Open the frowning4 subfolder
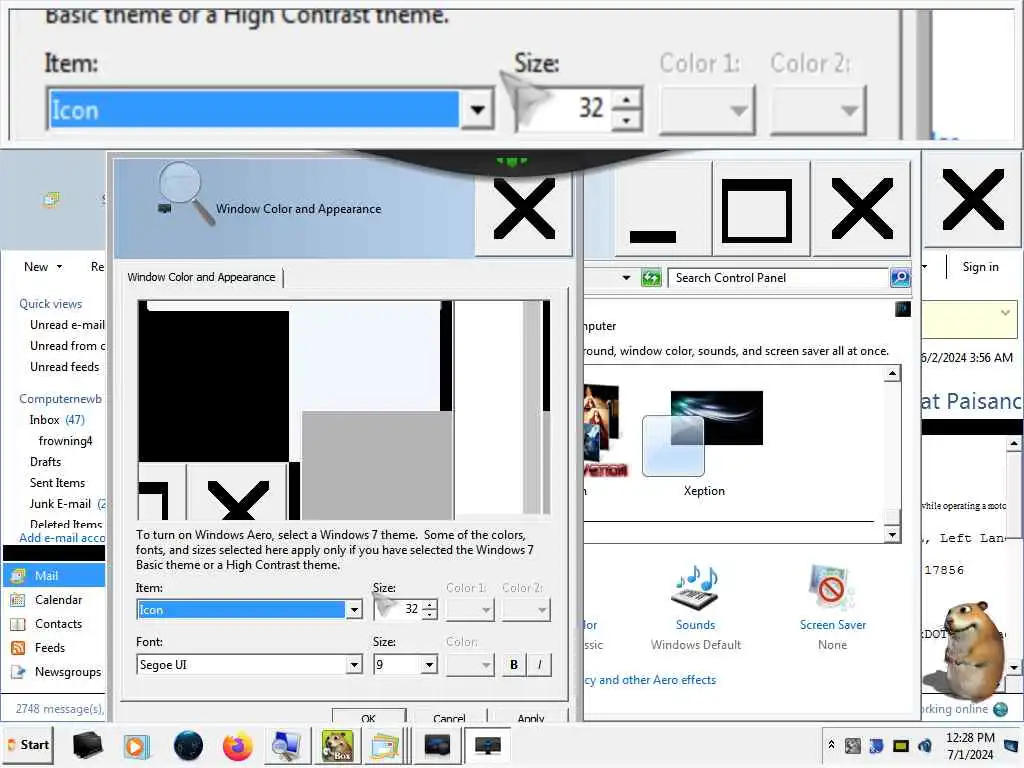 click(x=65, y=441)
